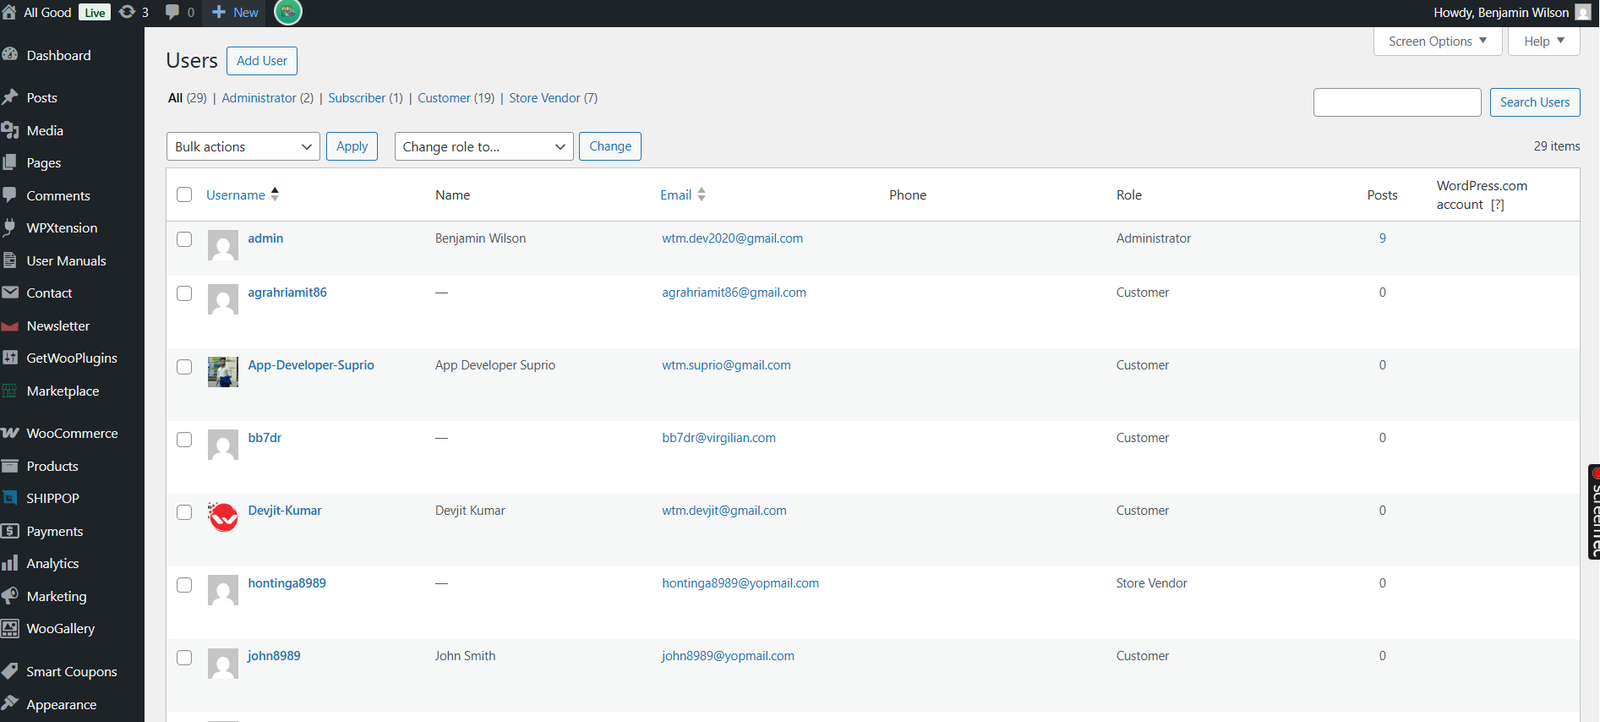Open the wtm.suprio@gmail.com email link
Viewport: 1600px width, 722px height.
click(726, 365)
